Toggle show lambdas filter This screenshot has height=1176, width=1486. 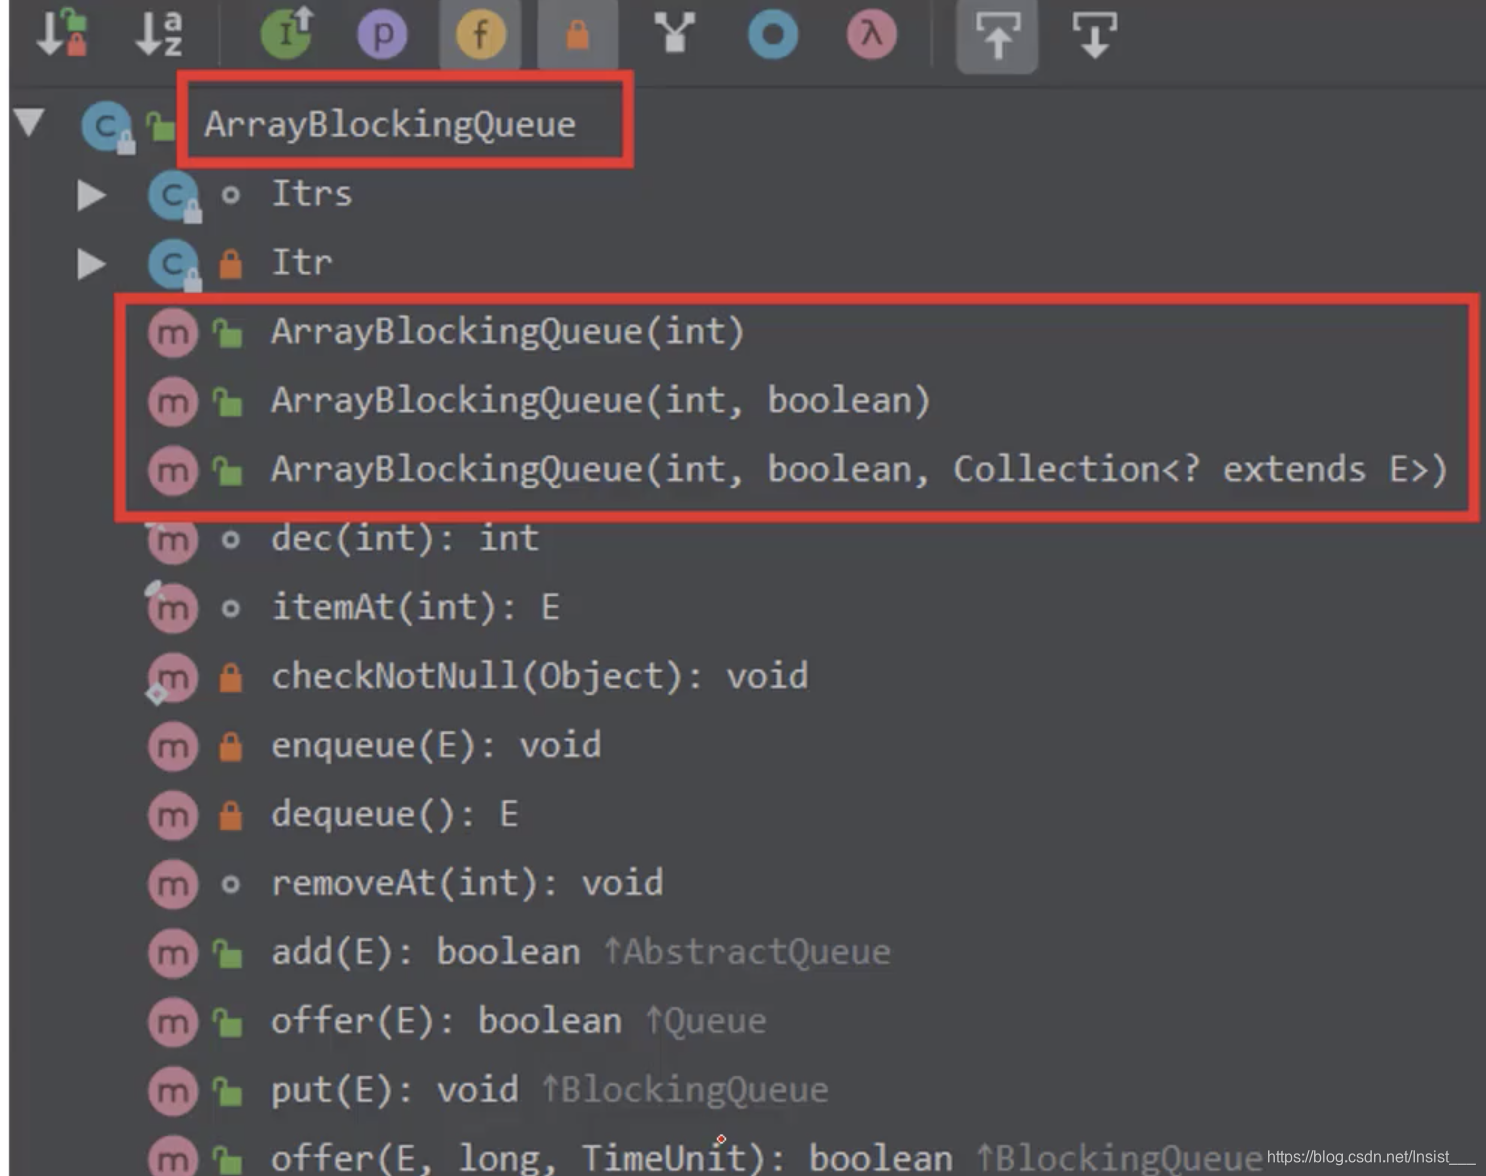pyautogui.click(x=871, y=35)
